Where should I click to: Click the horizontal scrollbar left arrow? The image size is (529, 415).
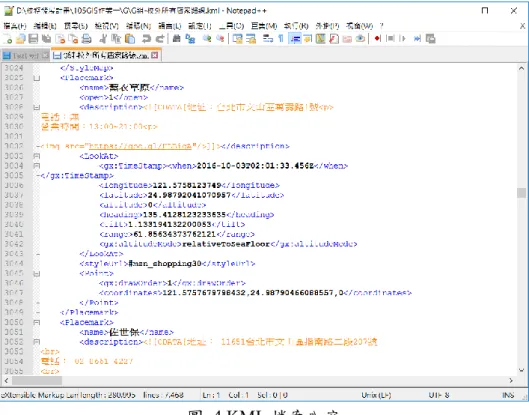coord(6,381)
